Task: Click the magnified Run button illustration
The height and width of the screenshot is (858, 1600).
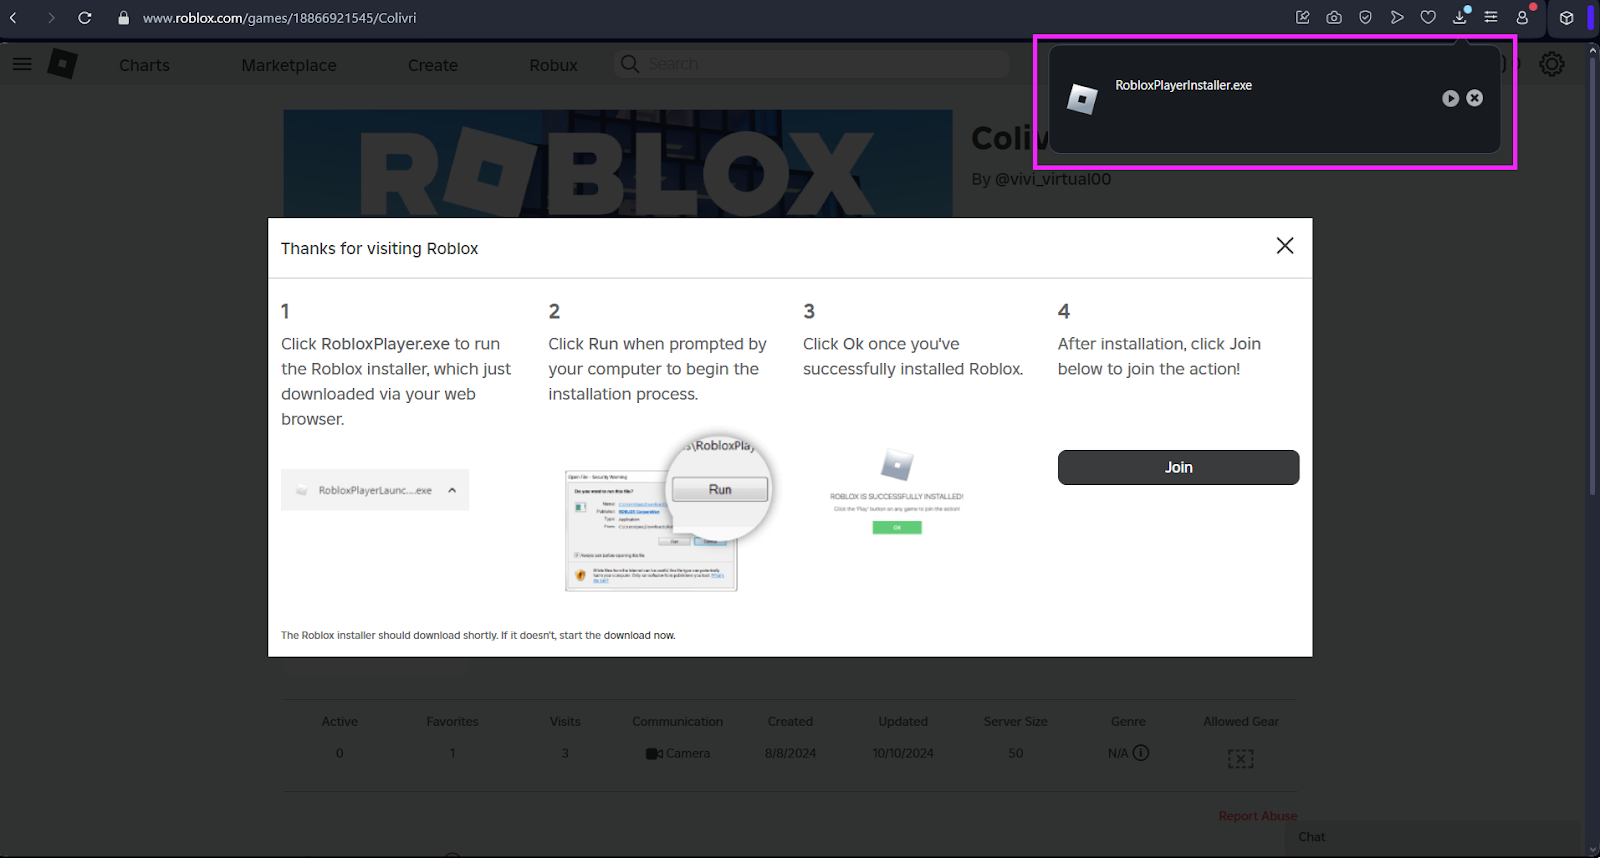Action: pos(720,489)
